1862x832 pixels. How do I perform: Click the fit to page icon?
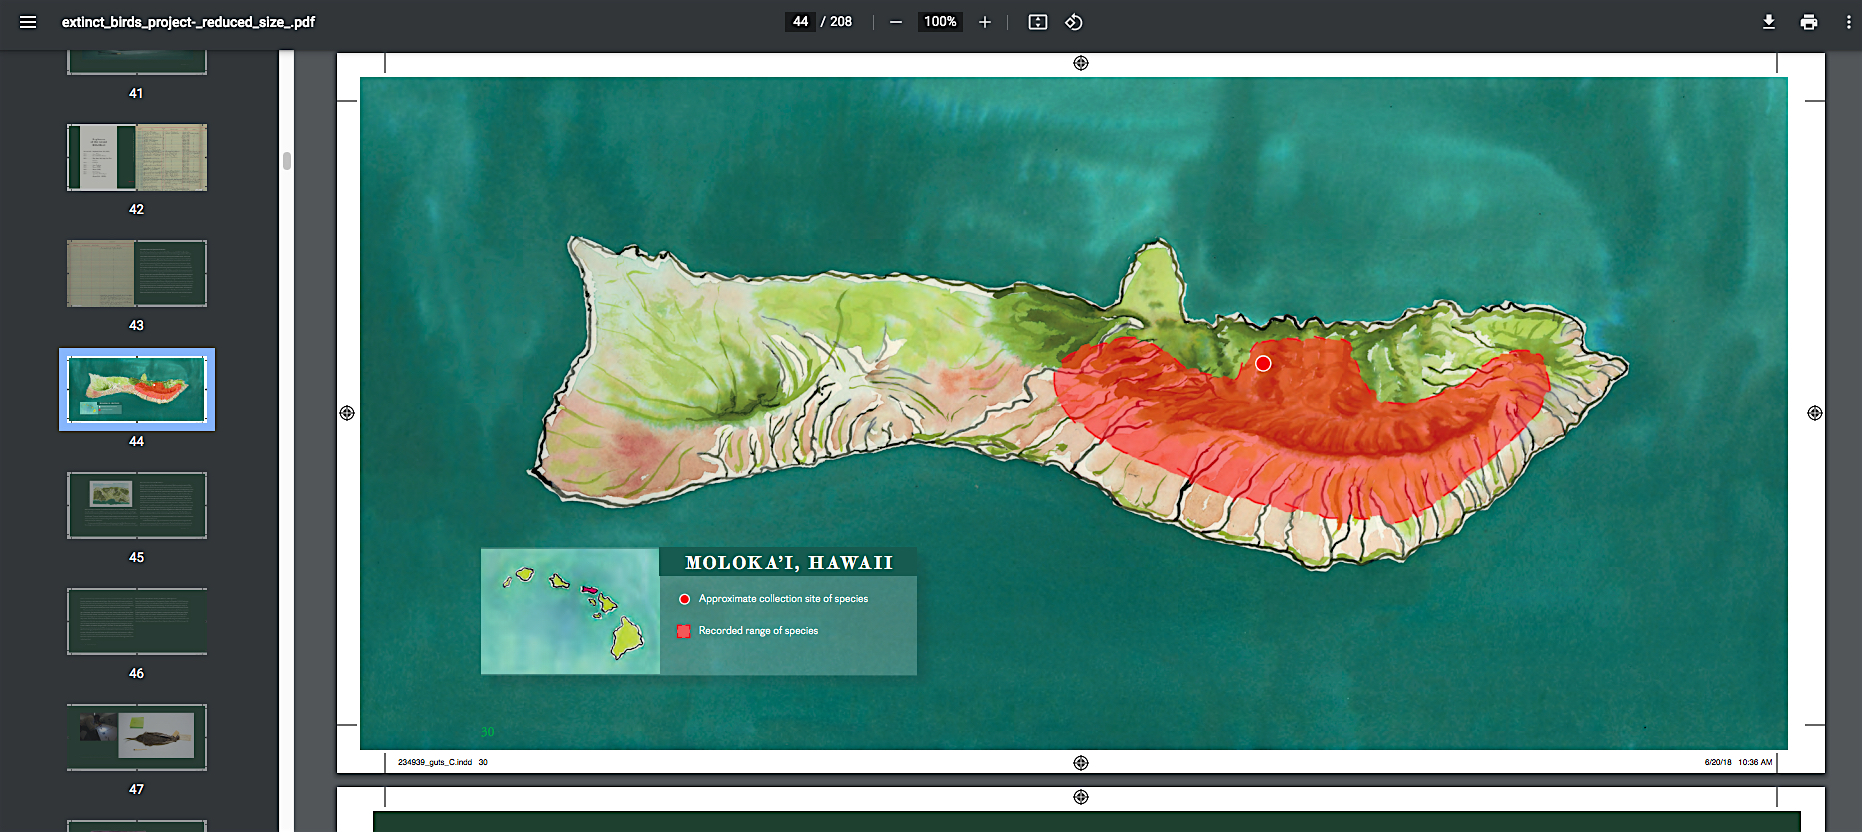coord(1038,22)
